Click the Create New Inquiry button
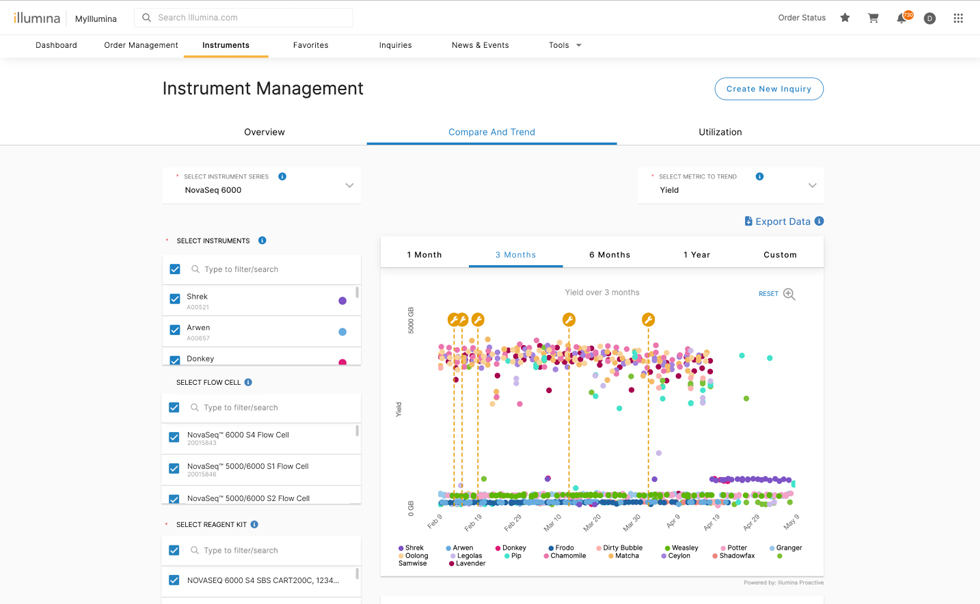The image size is (980, 604). [768, 89]
